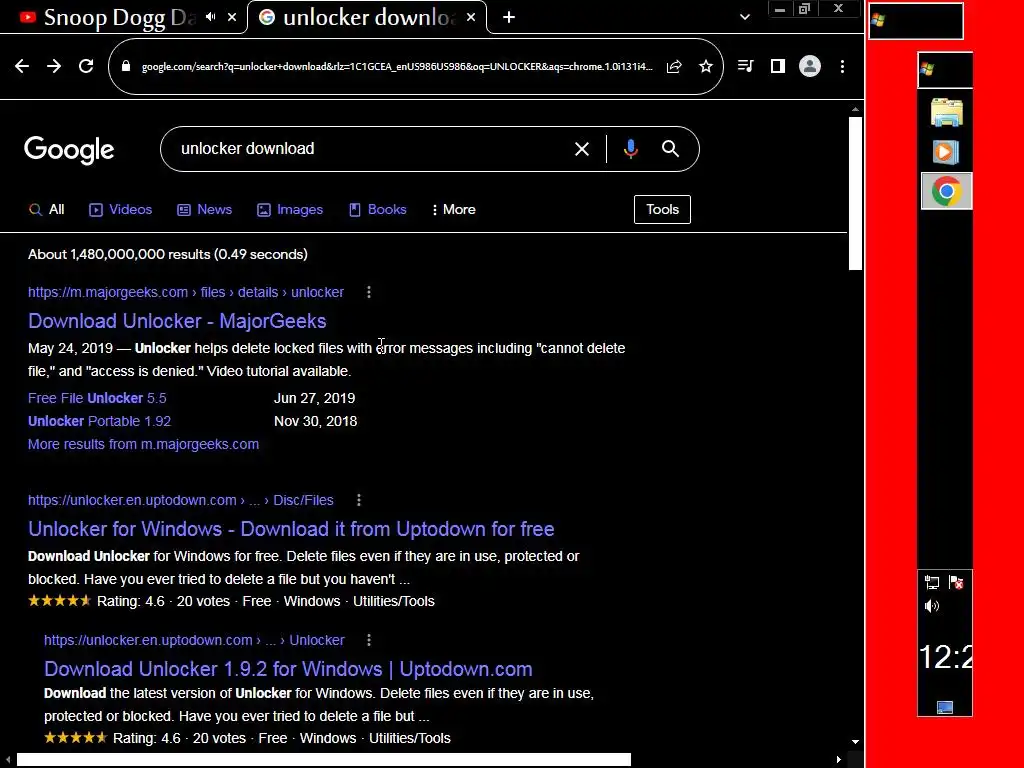Open More results from m.majorgeeks.com
Screen dimensions: 1024x768
[144, 444]
